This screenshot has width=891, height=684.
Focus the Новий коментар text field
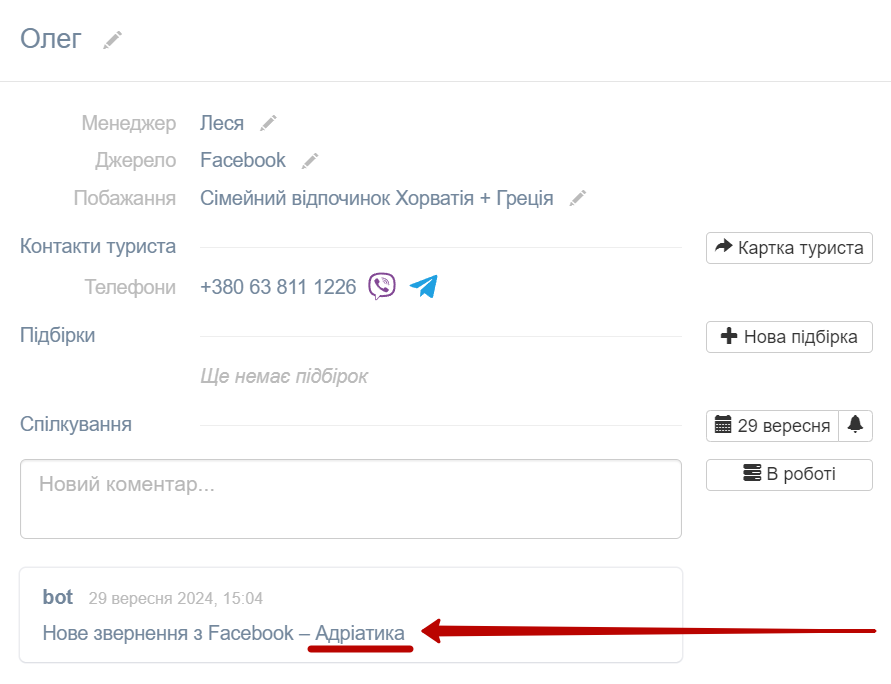coord(351,499)
